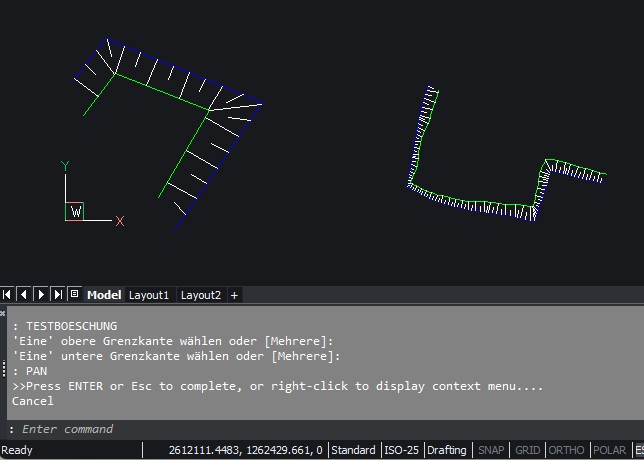Screen dimensions: 644x460
Task: Close the command line panel
Action: pyautogui.click(x=2, y=313)
